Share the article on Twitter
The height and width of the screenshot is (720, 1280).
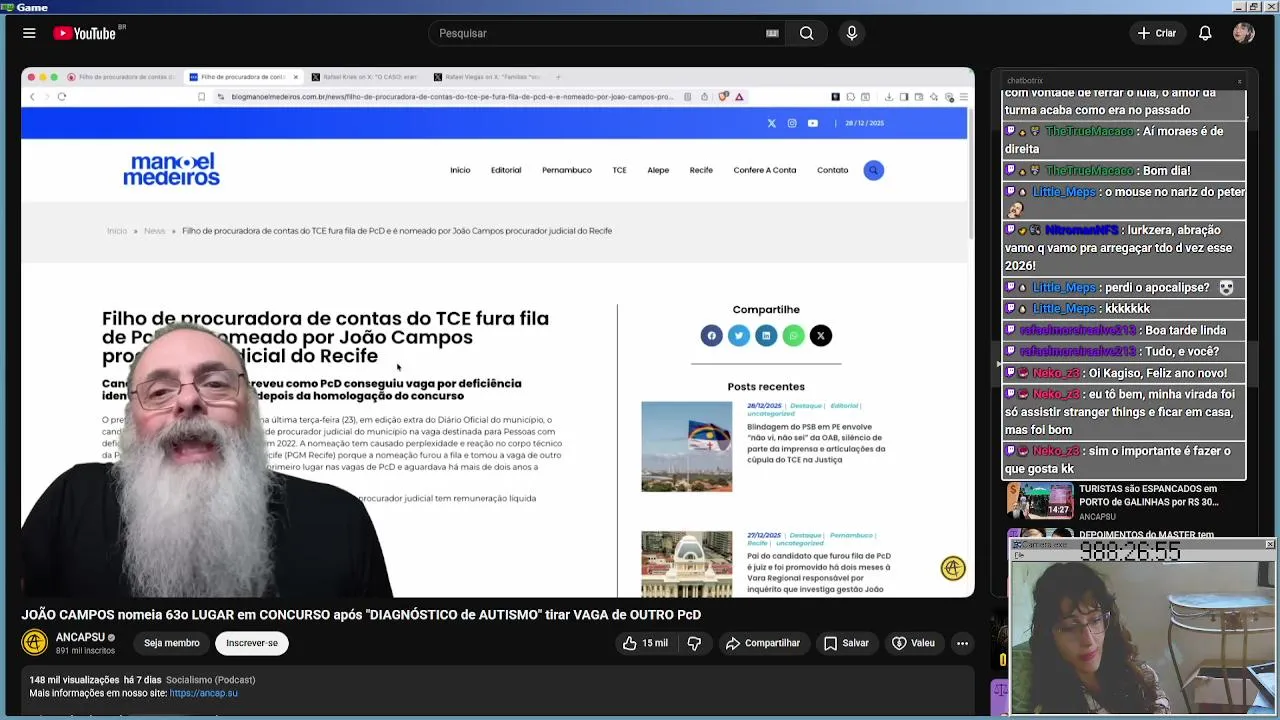(x=739, y=336)
